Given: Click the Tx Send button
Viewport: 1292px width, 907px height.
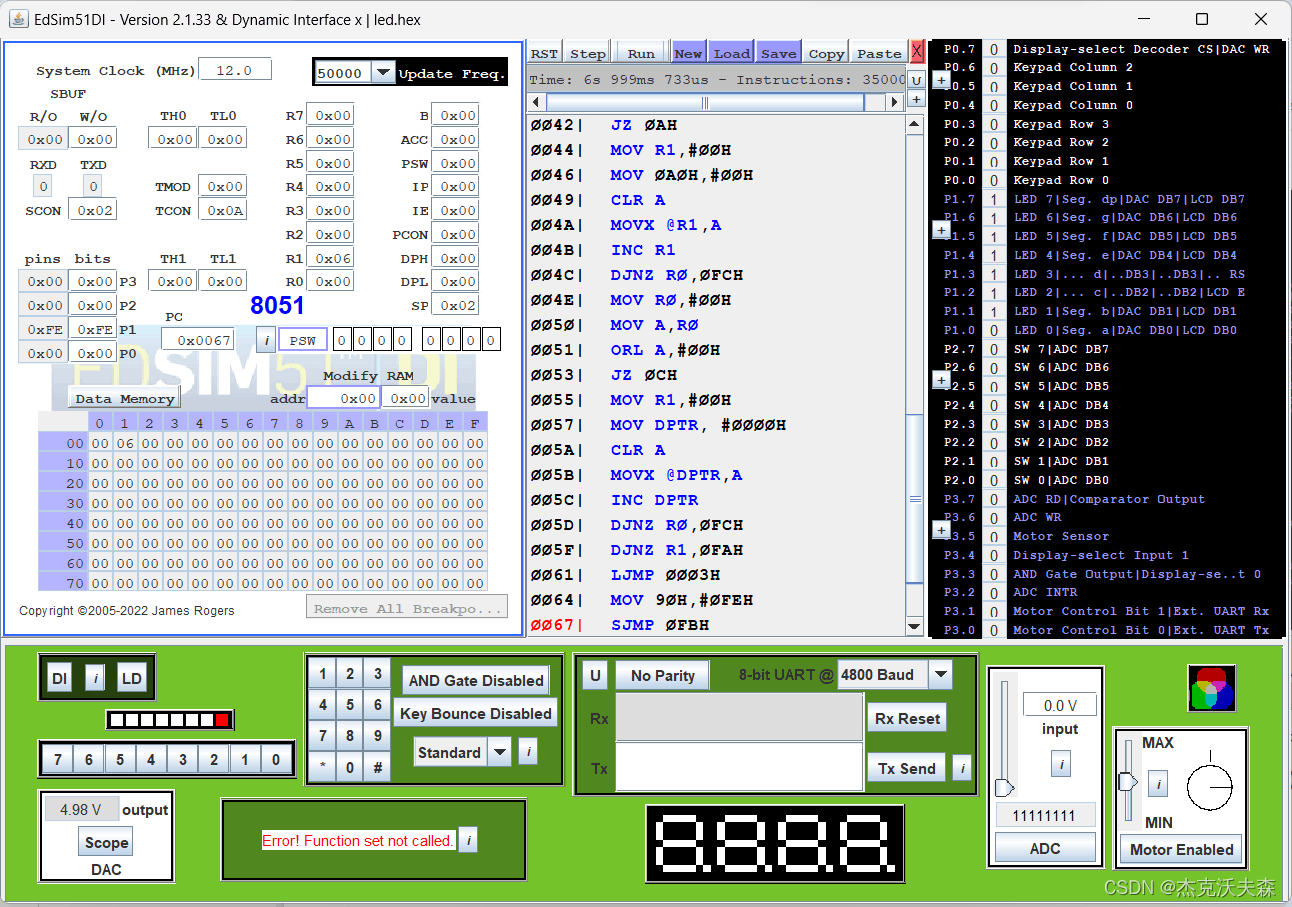Looking at the screenshot, I should (x=907, y=768).
